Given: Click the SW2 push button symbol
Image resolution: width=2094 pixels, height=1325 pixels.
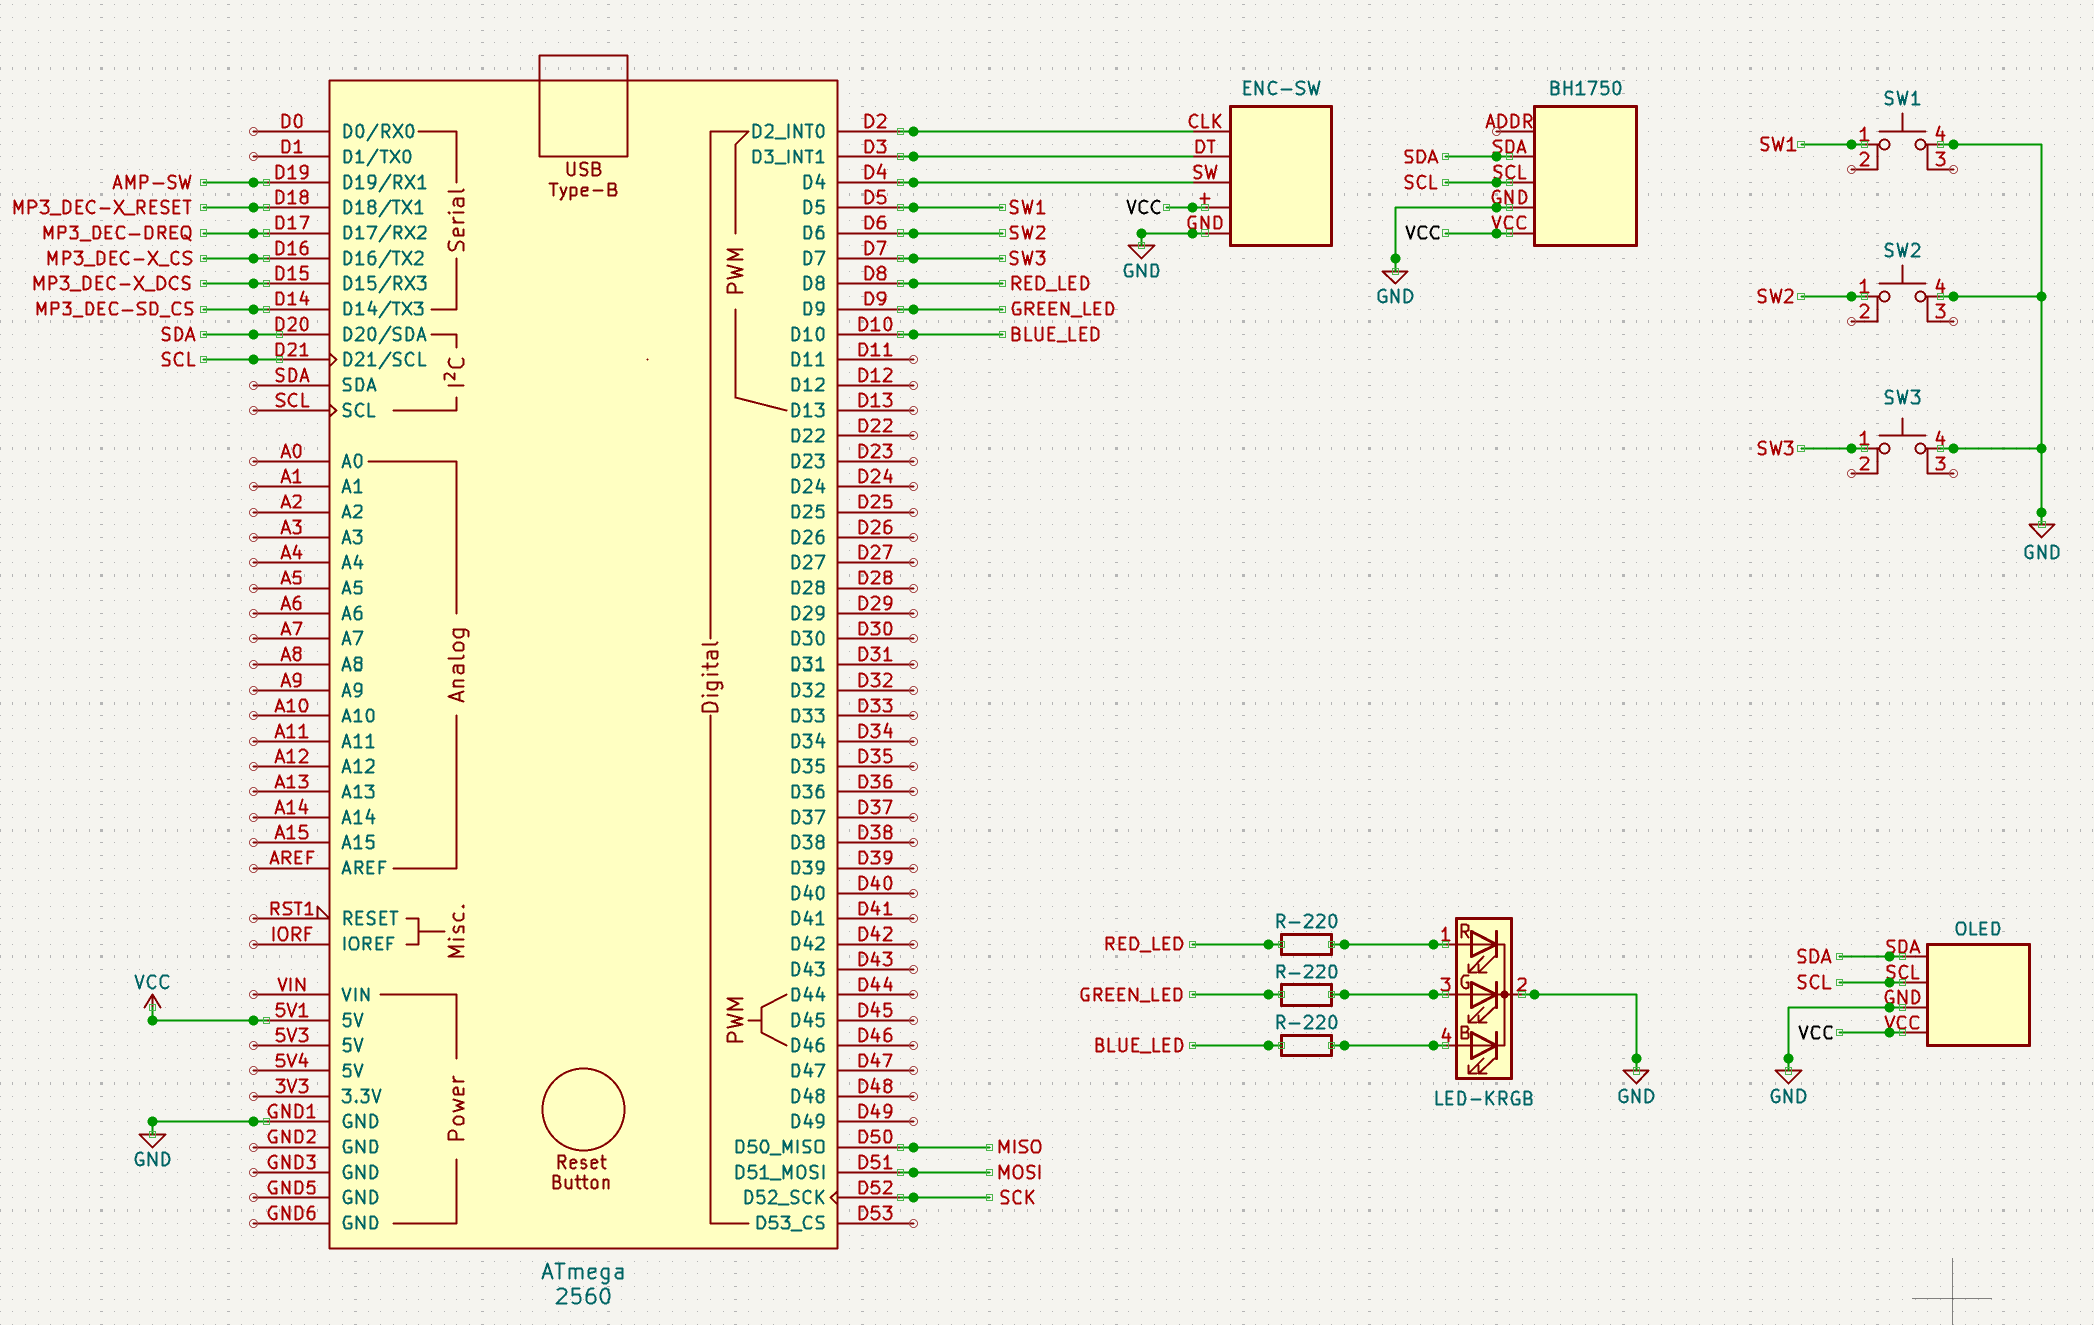Looking at the screenshot, I should point(1902,297).
